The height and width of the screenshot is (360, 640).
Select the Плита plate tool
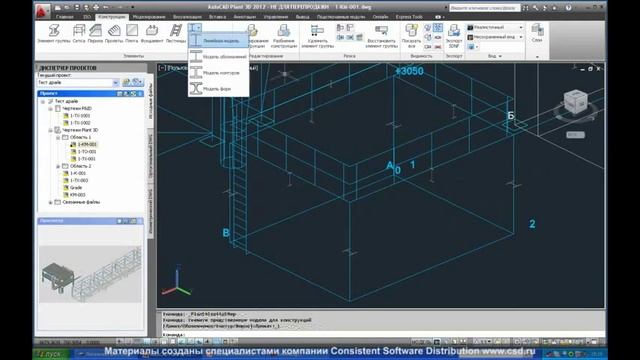coord(132,33)
